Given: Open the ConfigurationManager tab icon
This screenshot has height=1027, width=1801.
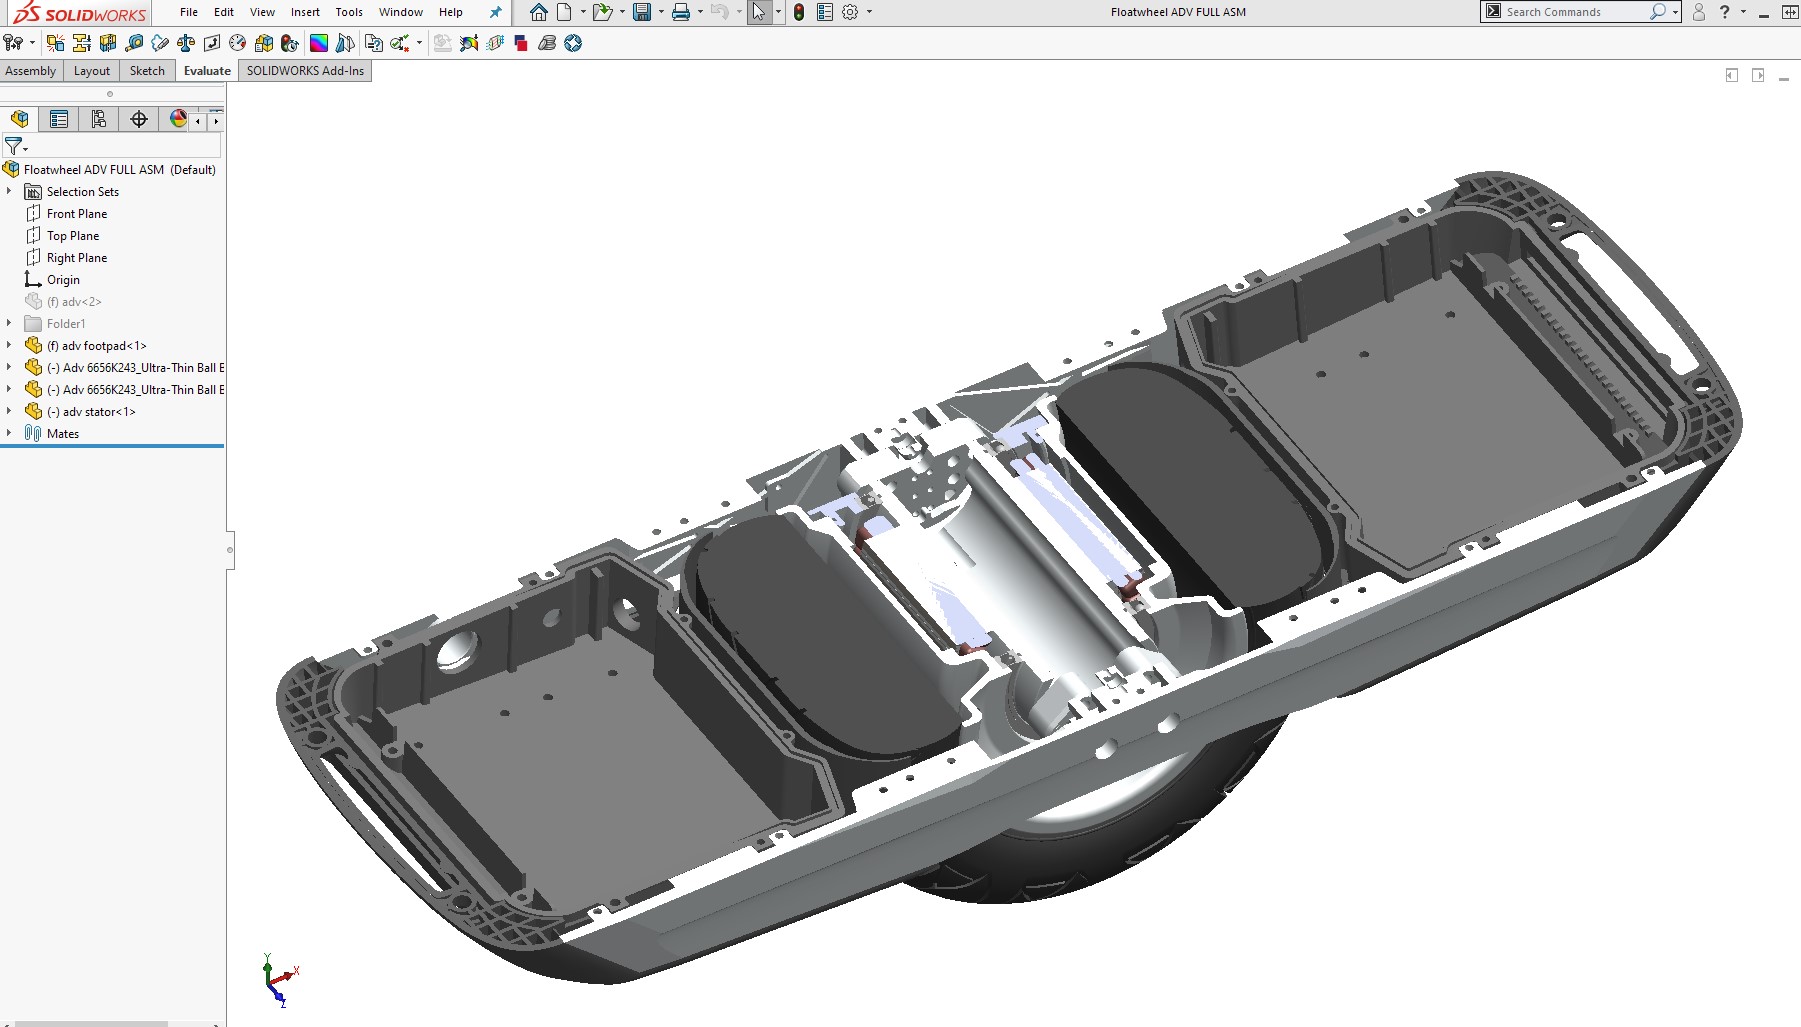Looking at the screenshot, I should (x=99, y=119).
